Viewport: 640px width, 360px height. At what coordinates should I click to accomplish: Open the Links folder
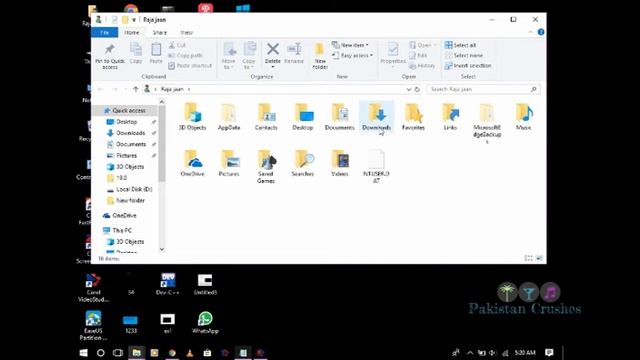click(450, 117)
